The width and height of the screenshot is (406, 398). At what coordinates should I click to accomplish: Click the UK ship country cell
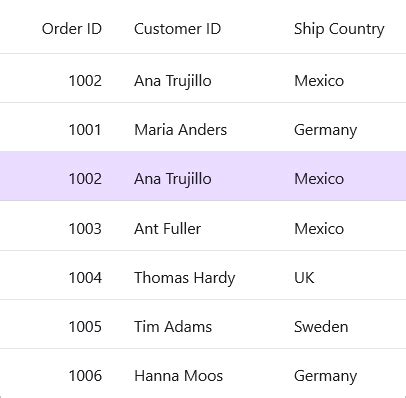pyautogui.click(x=304, y=278)
